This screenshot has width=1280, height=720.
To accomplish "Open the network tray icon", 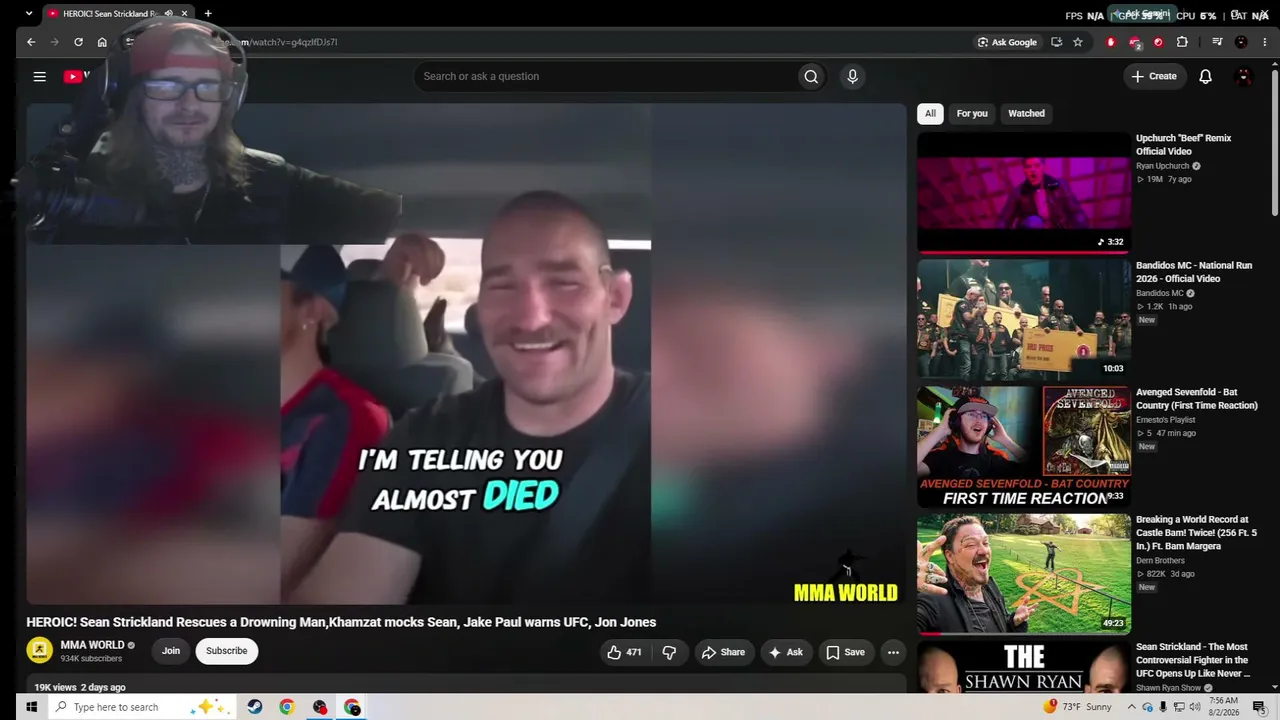I will [1179, 707].
